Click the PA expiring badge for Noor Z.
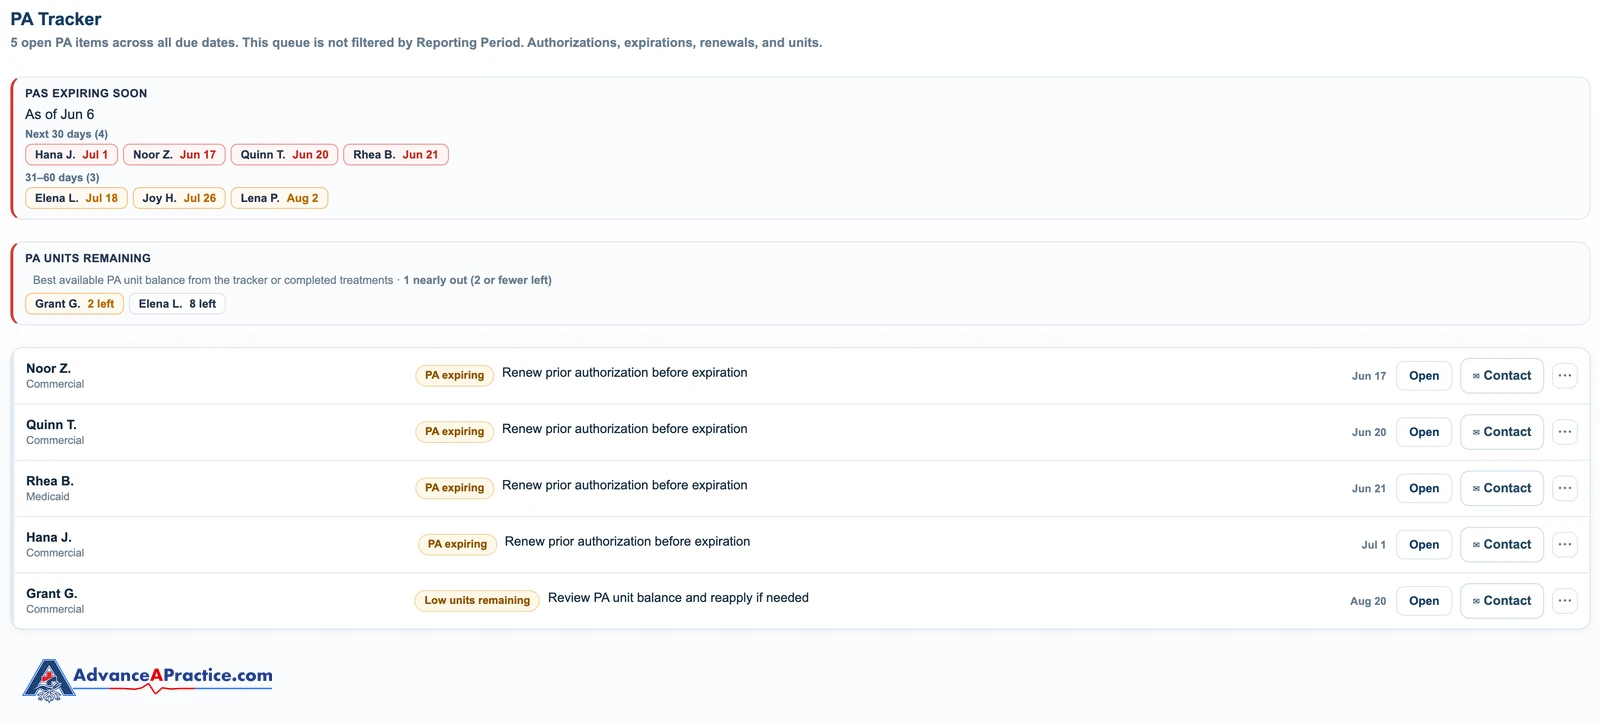The width and height of the screenshot is (1600, 725). click(454, 376)
